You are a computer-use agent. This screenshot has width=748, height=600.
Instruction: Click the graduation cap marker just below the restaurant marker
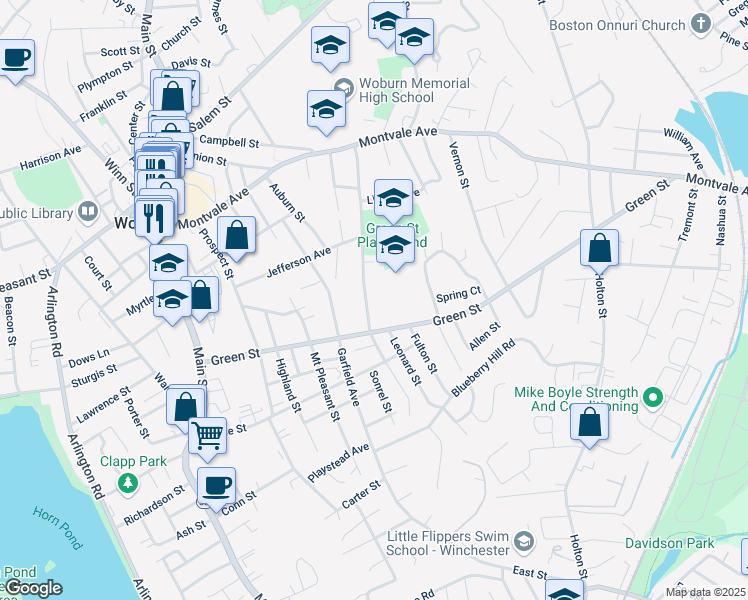(x=168, y=262)
